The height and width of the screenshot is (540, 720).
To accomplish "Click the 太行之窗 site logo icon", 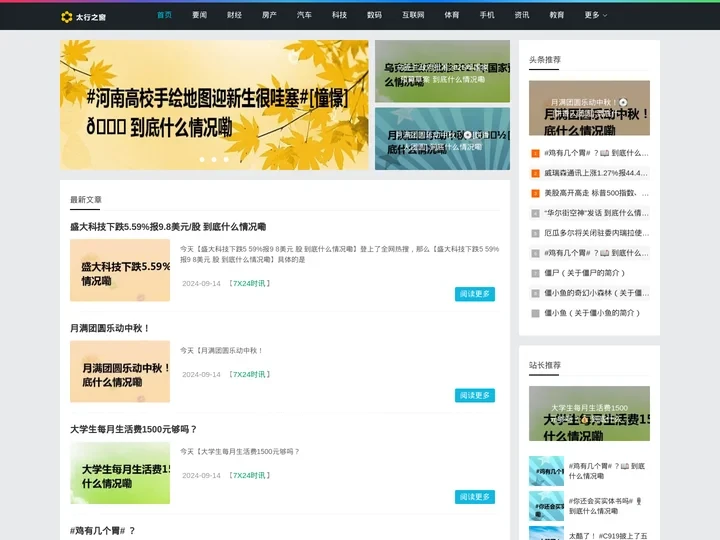I will tap(67, 17).
